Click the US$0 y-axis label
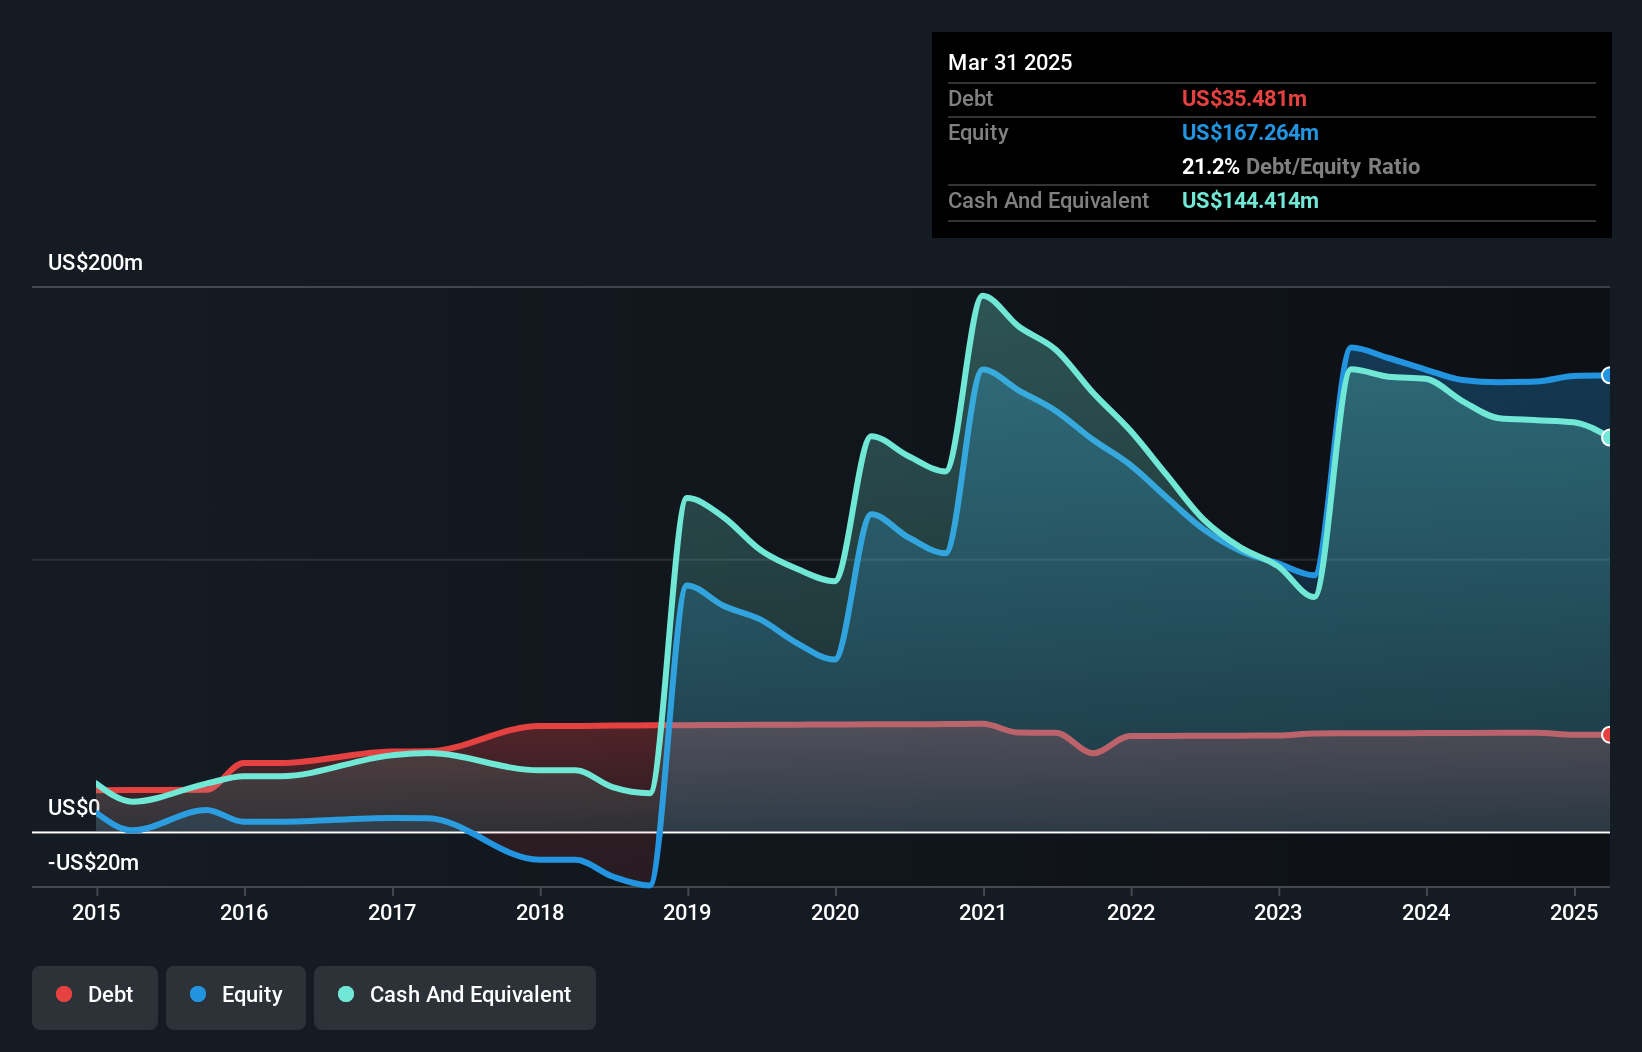 [74, 807]
